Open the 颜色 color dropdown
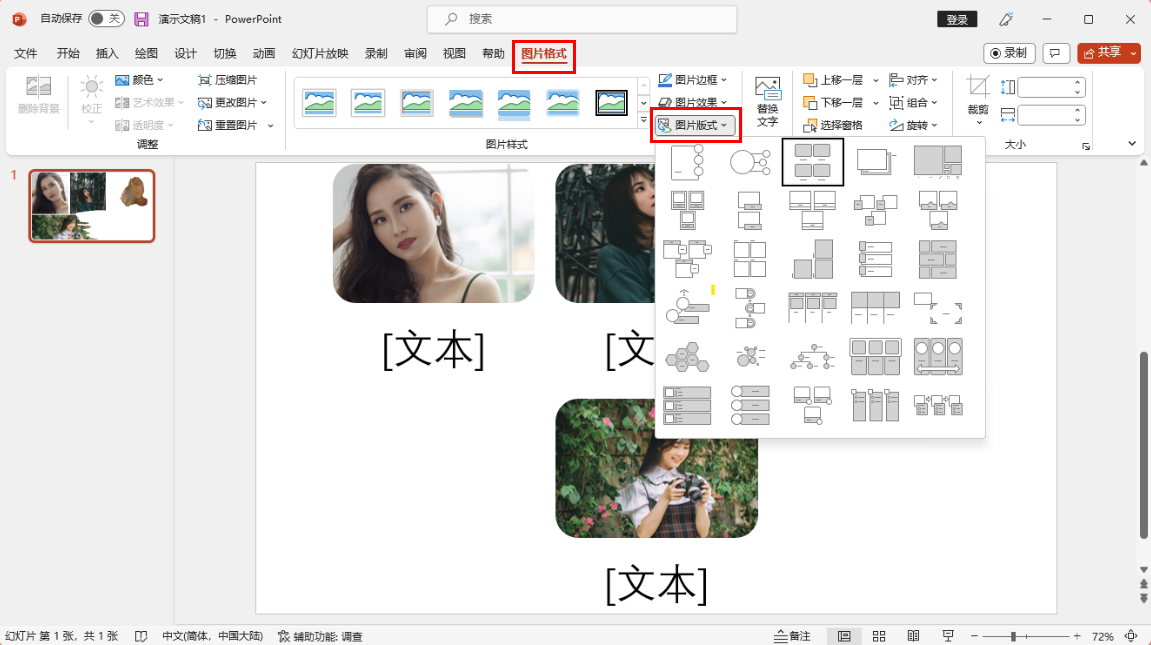 pyautogui.click(x=140, y=80)
